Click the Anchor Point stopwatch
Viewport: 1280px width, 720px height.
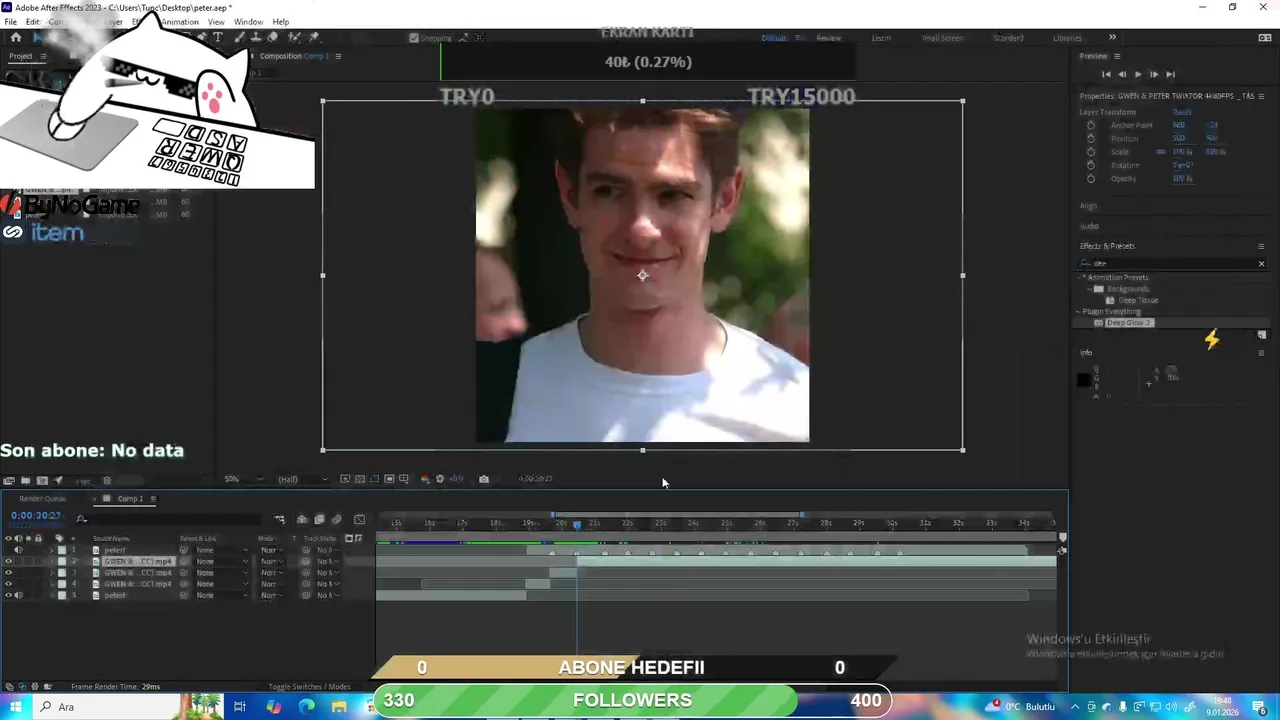point(1091,125)
